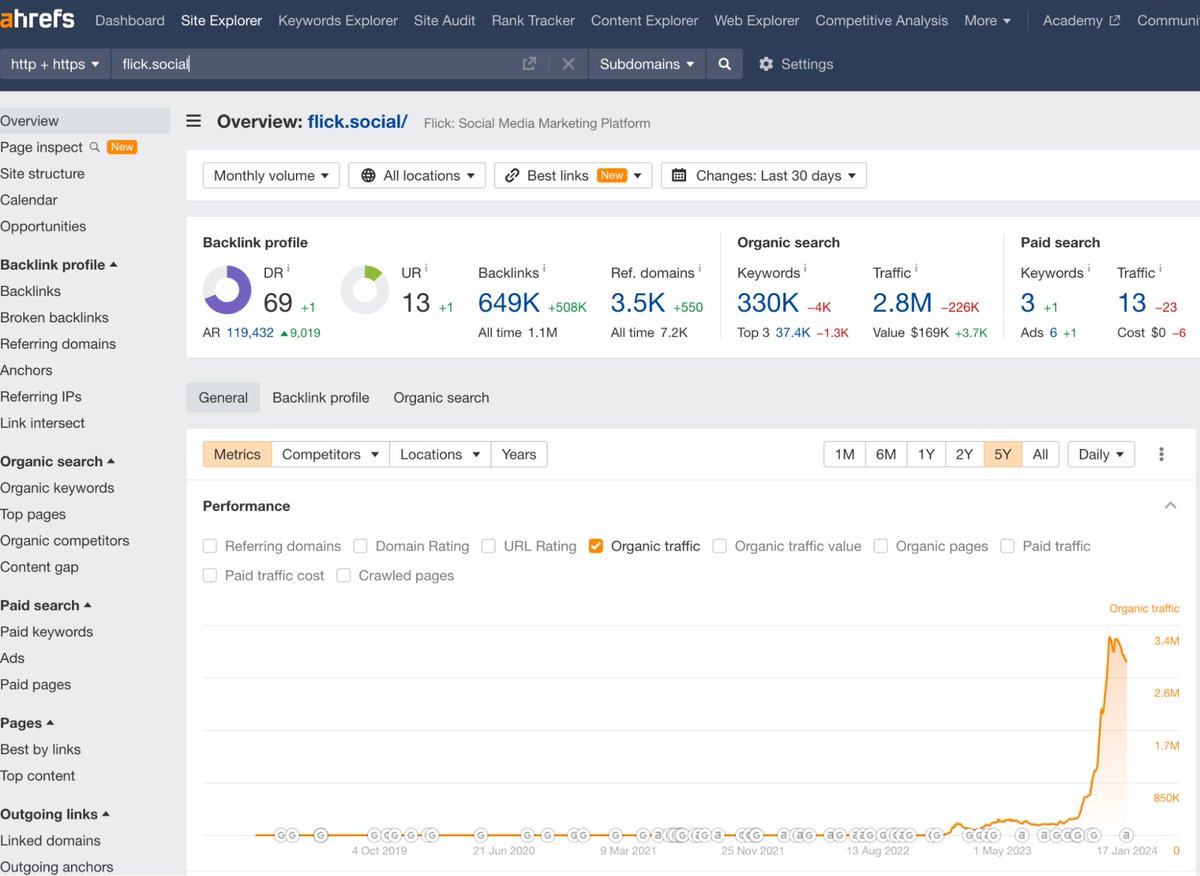Click magnifier icon next to Page inspect
Screen dimensions: 1200x876
(95, 147)
